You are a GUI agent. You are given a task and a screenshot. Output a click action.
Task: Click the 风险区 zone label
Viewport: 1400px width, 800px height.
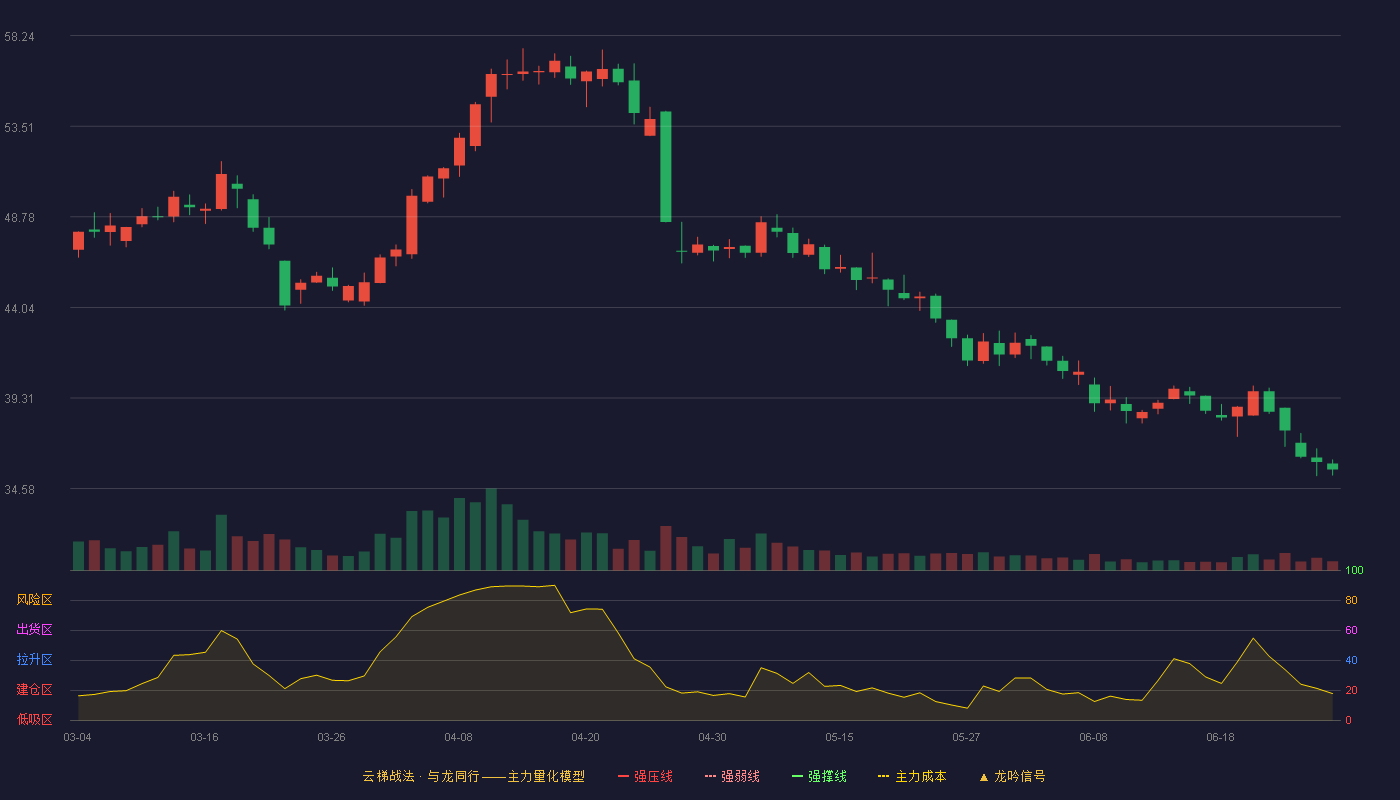tap(35, 600)
